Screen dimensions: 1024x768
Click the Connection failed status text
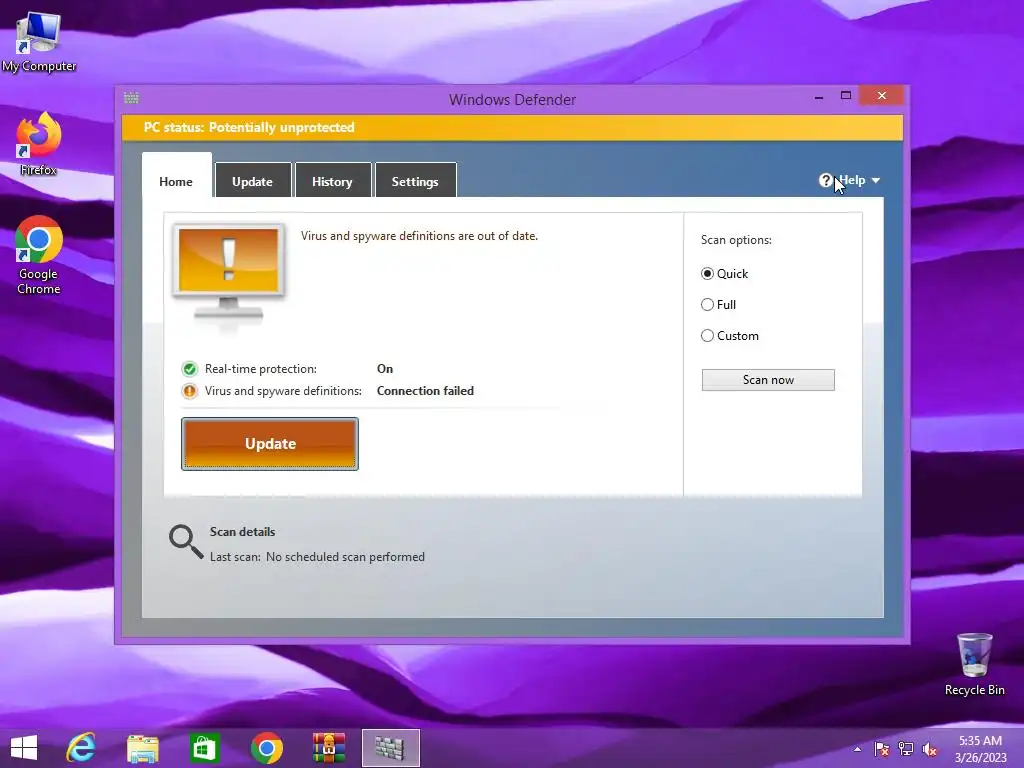click(425, 391)
